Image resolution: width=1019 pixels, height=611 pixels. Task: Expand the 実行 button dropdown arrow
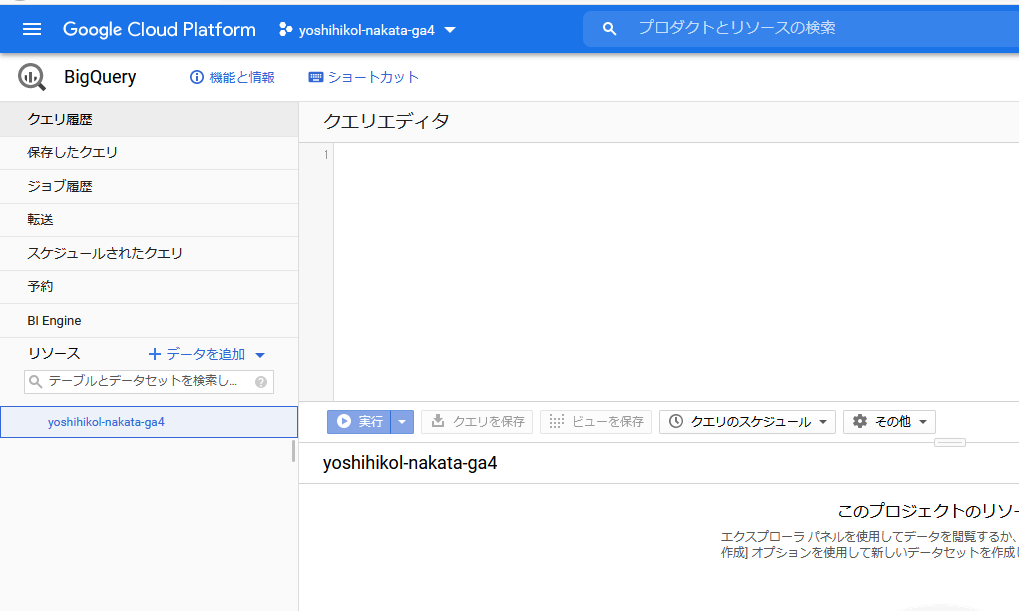tap(402, 422)
